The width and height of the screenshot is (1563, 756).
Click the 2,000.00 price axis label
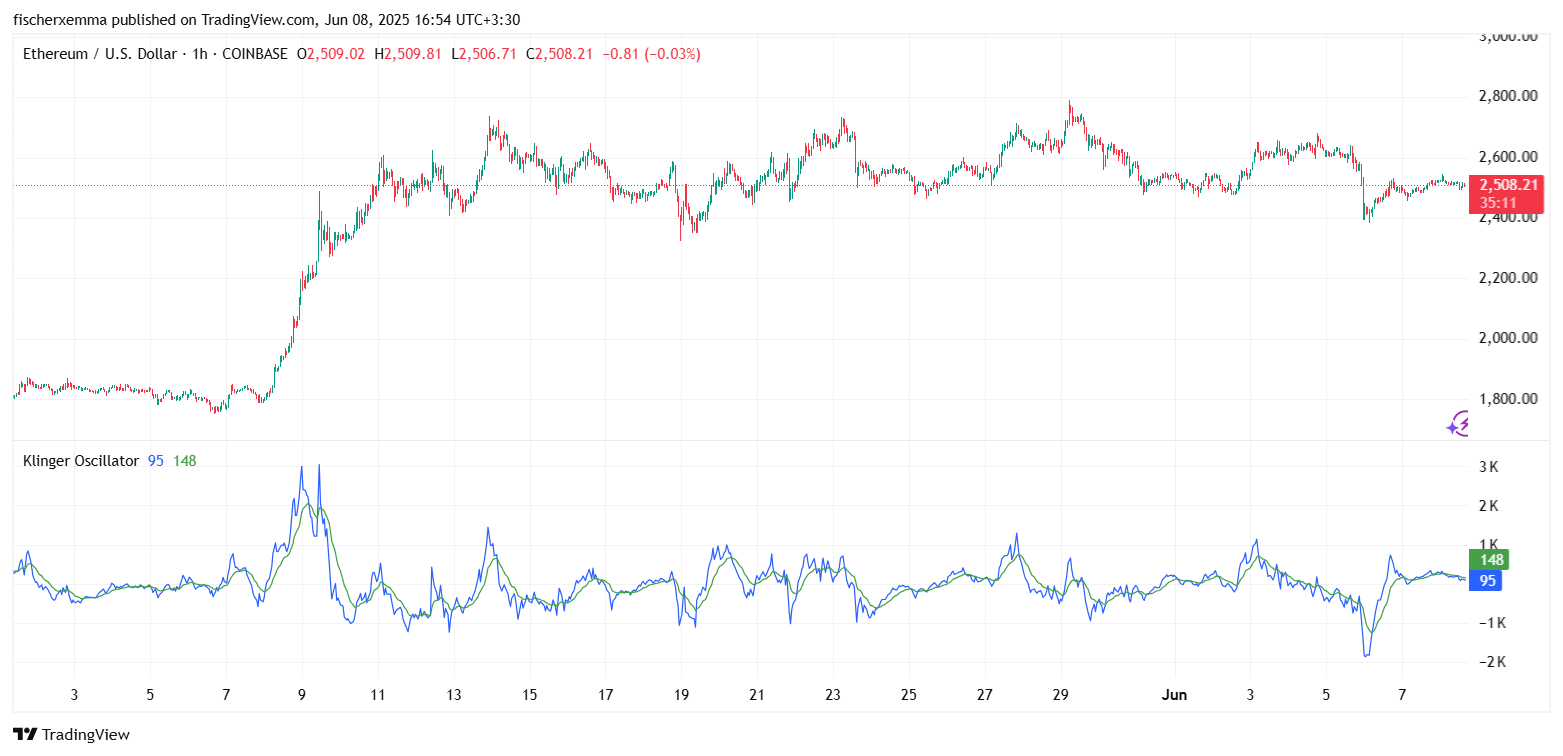point(1507,338)
